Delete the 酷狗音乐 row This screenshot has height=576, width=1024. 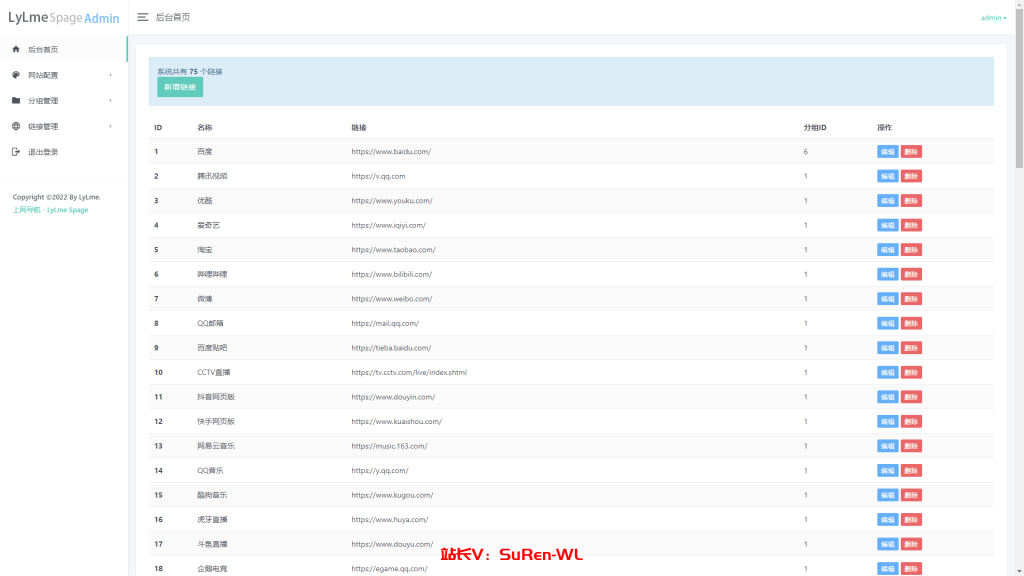911,495
